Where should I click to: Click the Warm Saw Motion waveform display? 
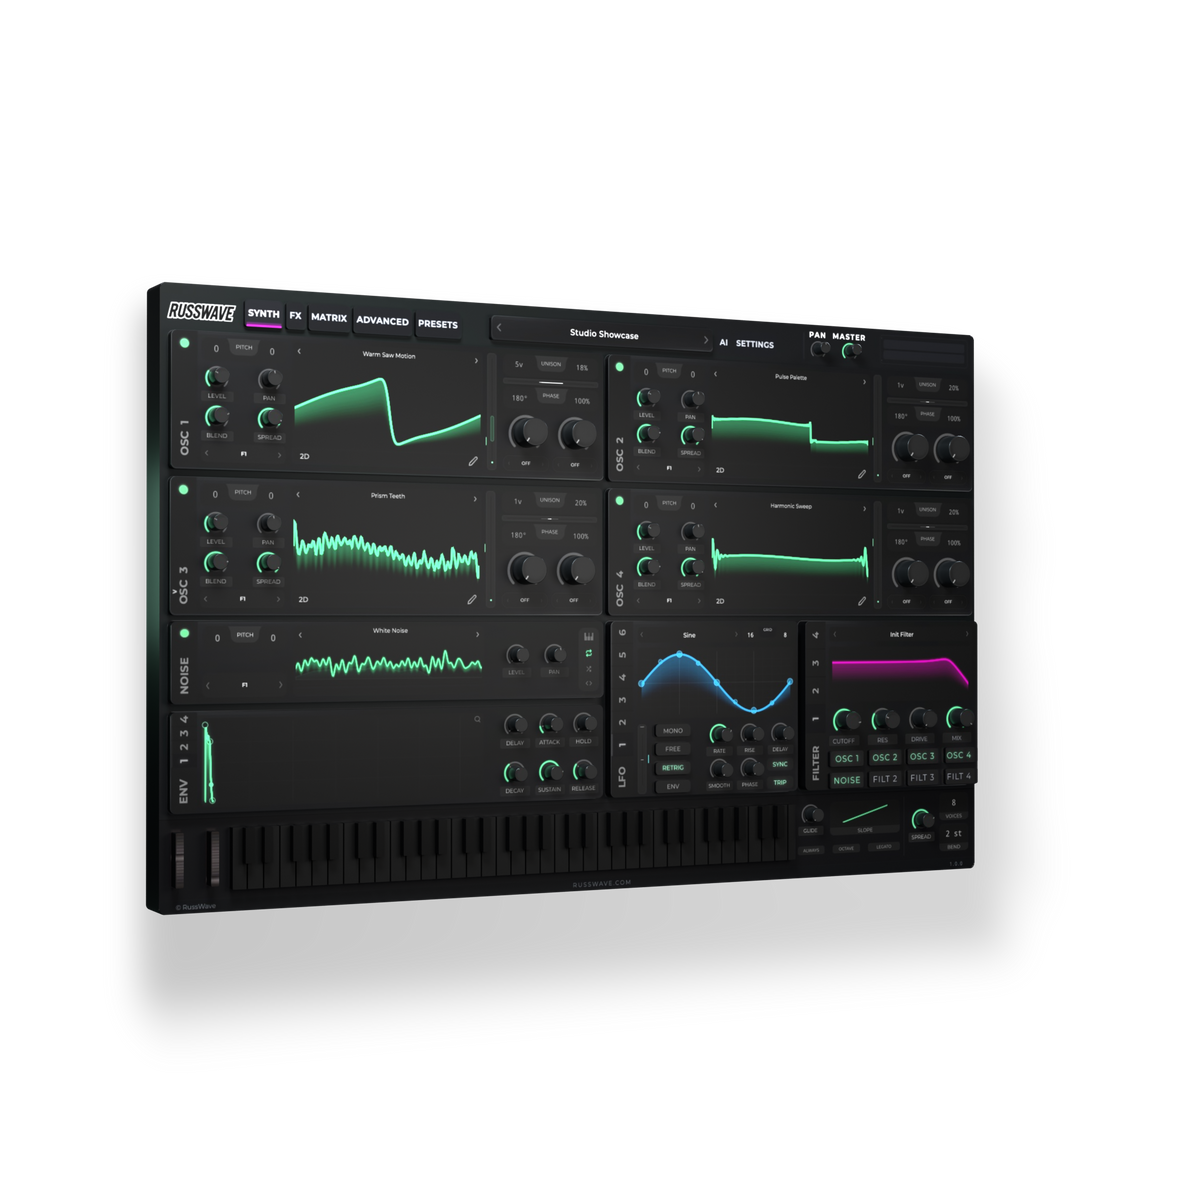[388, 412]
